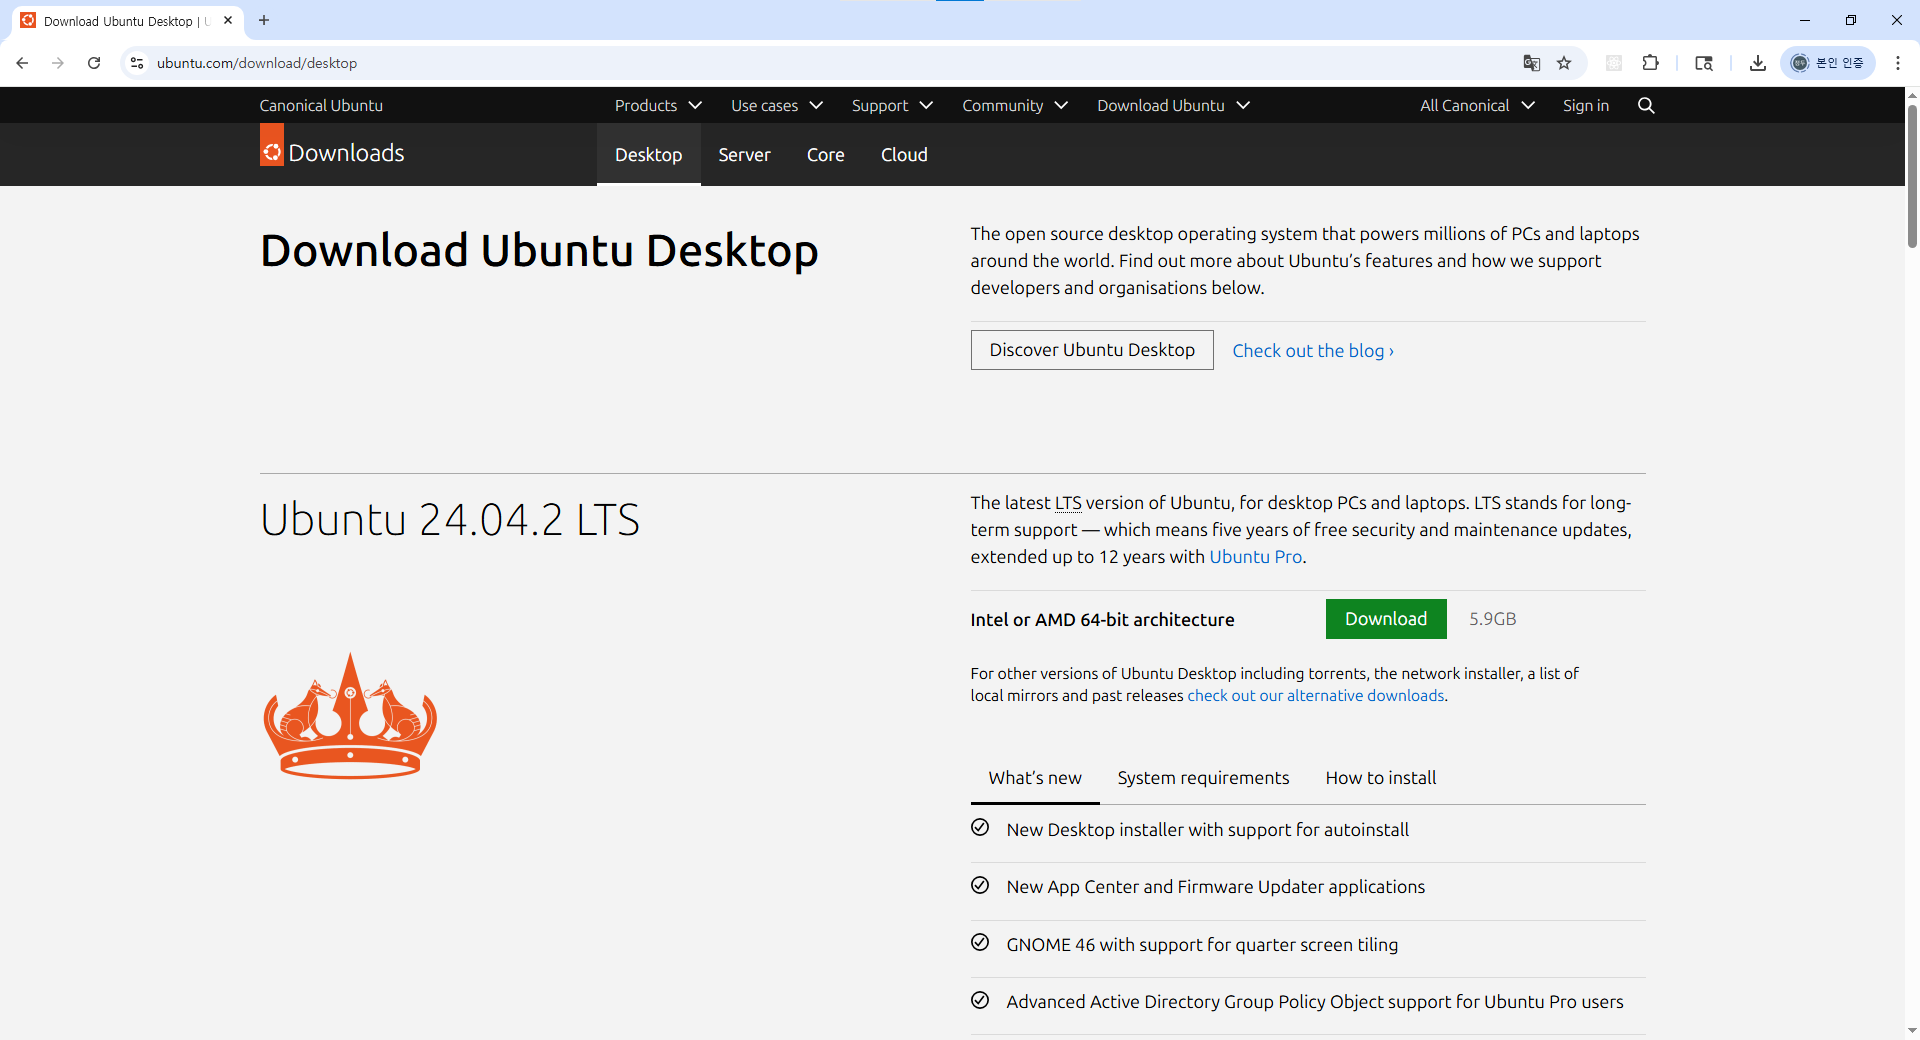Screen dimensions: 1920x1040
Task: Click the orange Ubuntu crown mascot image
Action: coord(350,715)
